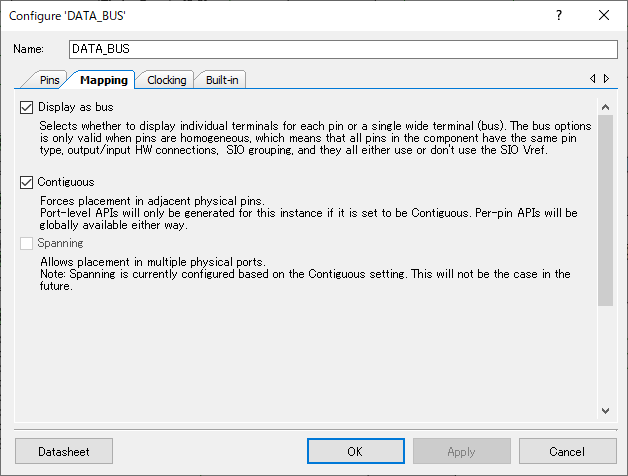Screen dimensions: 628x476
Task: Switch to the Pins tab
Action: point(49,80)
